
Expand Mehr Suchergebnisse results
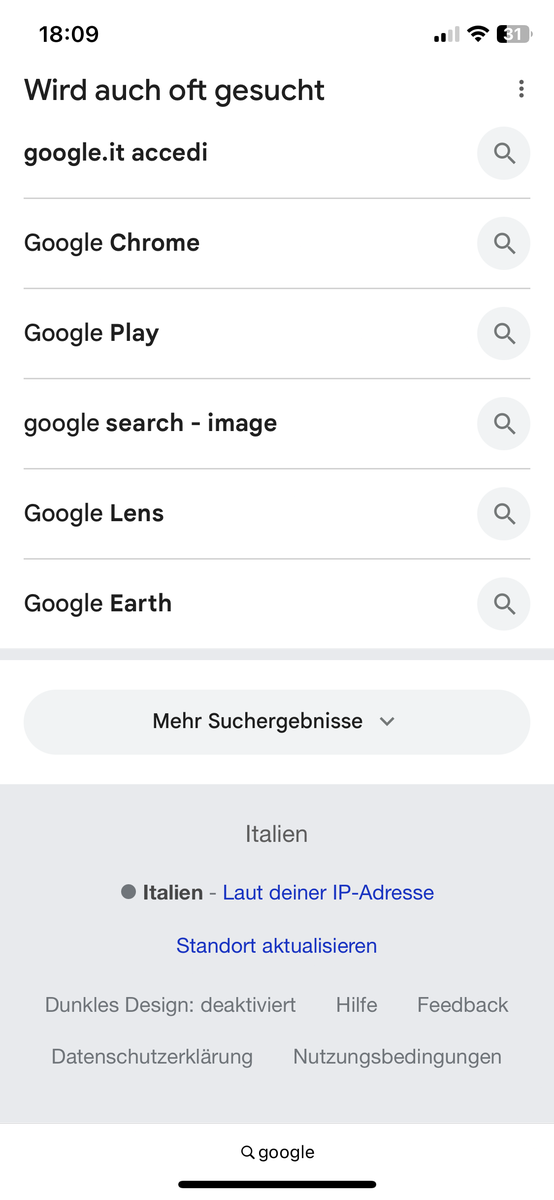click(276, 721)
